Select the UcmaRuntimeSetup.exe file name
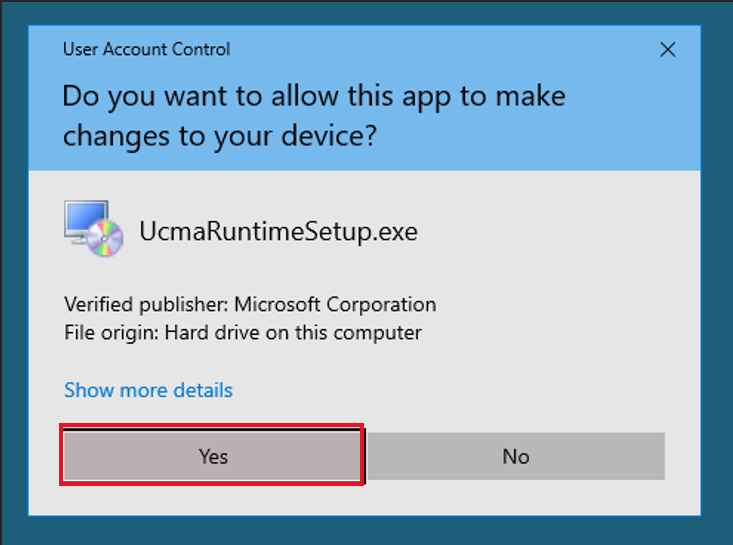733x545 pixels. pos(278,231)
